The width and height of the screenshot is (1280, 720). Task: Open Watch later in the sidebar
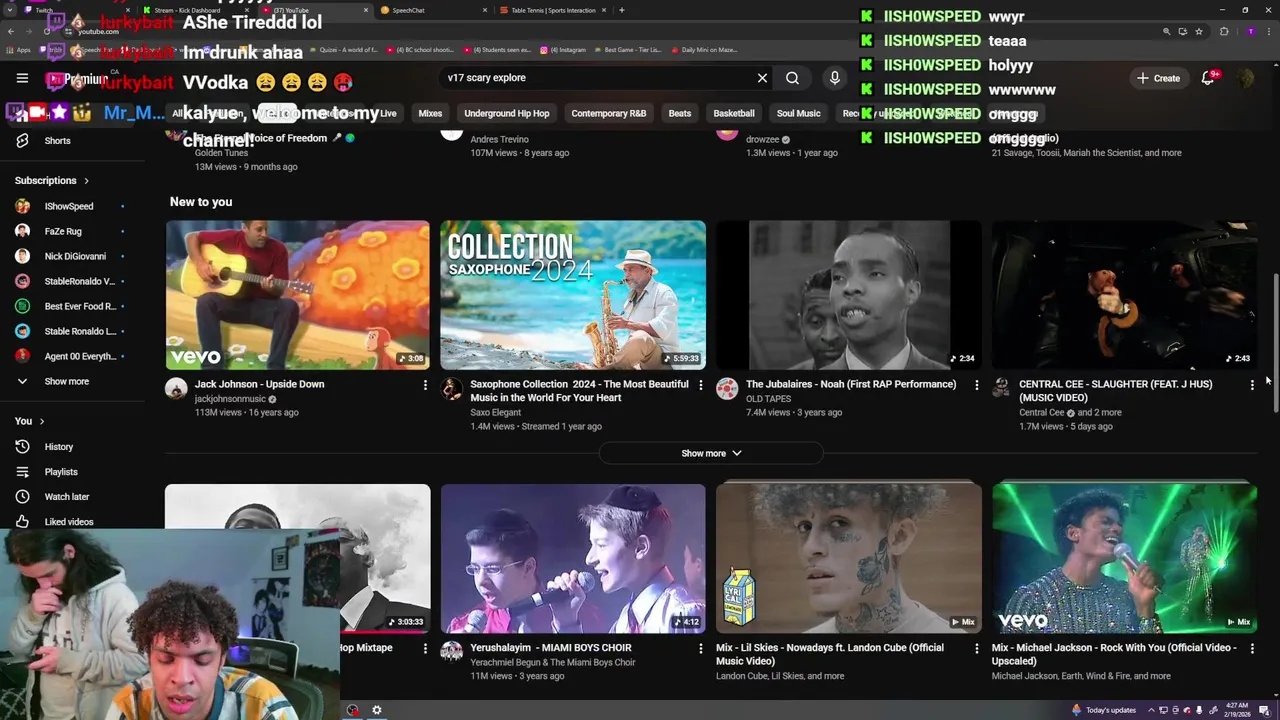70,497
